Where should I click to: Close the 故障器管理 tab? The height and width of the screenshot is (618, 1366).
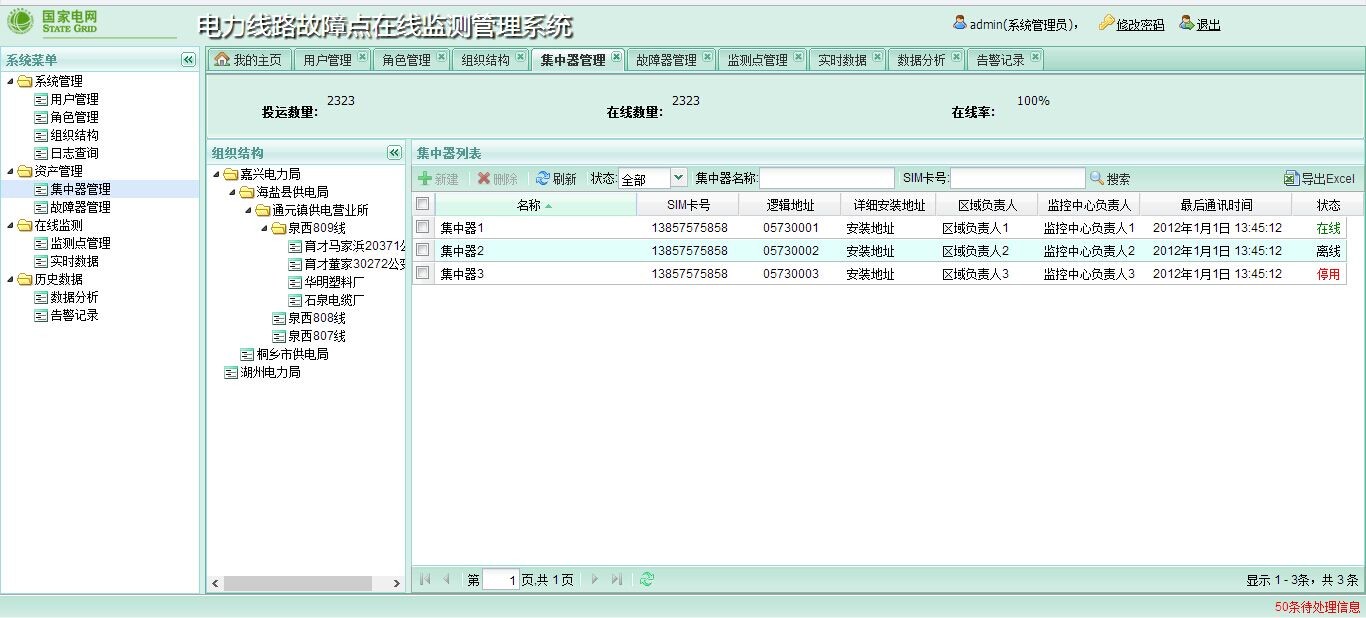point(706,58)
